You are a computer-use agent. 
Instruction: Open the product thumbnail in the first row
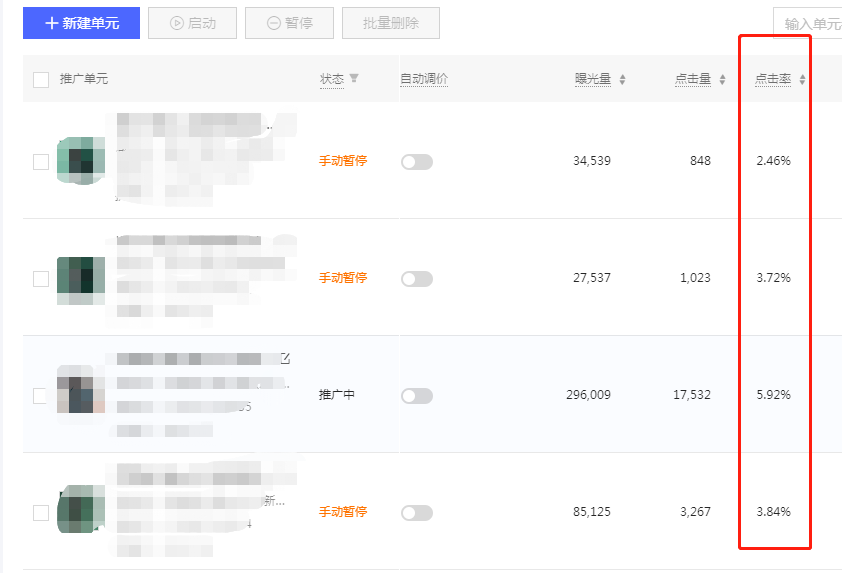81,161
